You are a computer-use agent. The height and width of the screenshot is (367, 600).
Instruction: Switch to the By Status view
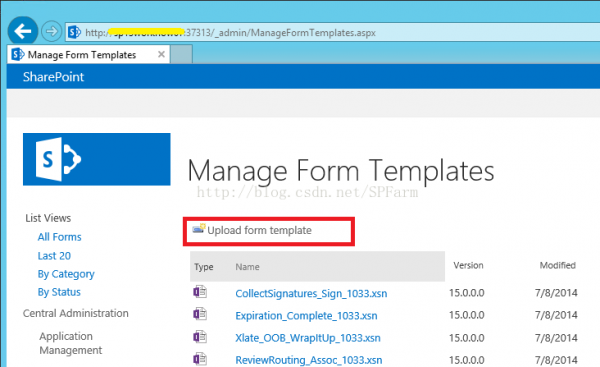pos(59,292)
